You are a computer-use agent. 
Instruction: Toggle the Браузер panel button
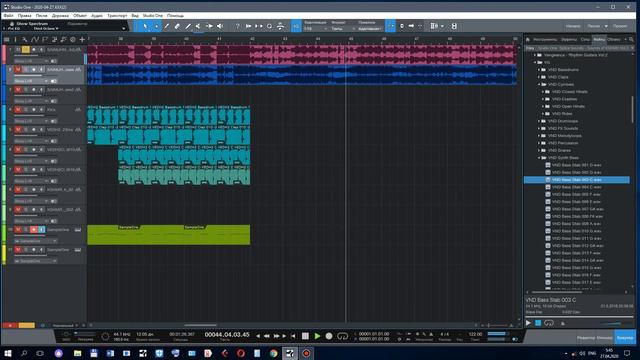pyautogui.click(x=625, y=338)
